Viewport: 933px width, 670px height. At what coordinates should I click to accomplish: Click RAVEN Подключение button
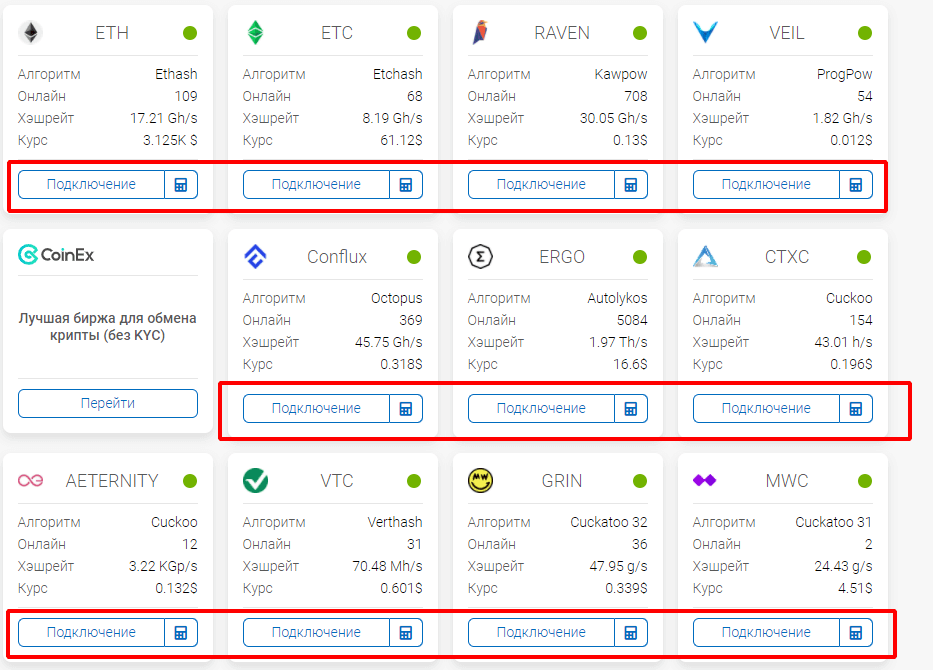[x=541, y=184]
